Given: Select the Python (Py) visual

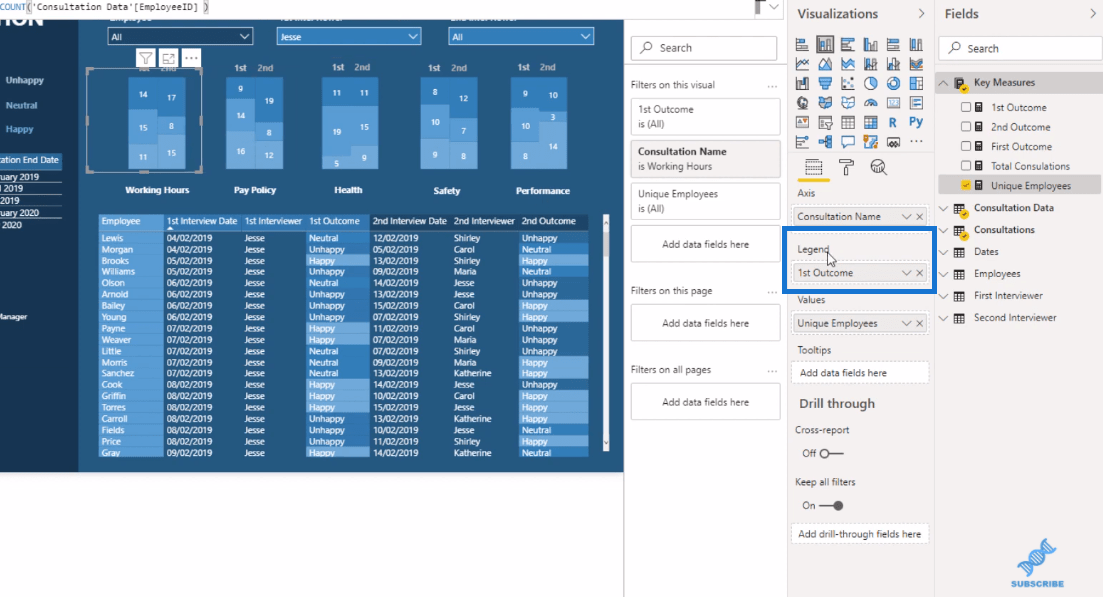Looking at the screenshot, I should pos(916,122).
